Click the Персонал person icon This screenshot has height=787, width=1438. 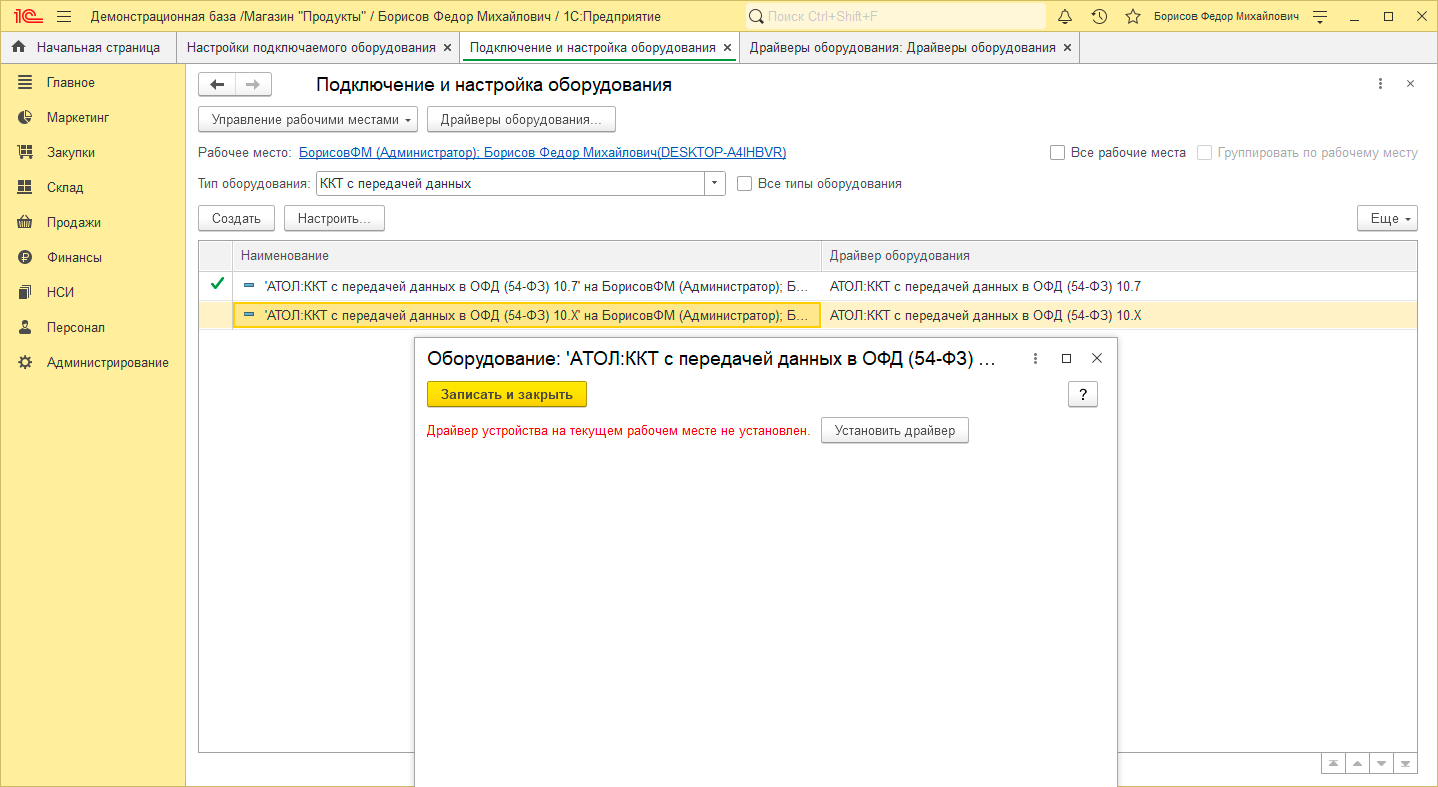(x=26, y=327)
